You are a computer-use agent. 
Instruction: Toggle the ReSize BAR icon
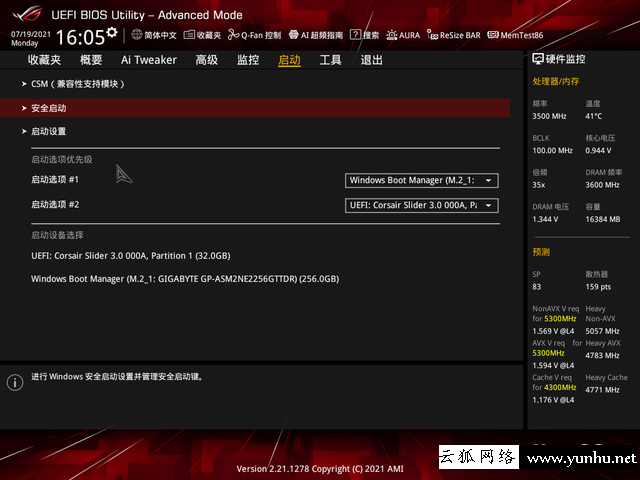(x=433, y=35)
